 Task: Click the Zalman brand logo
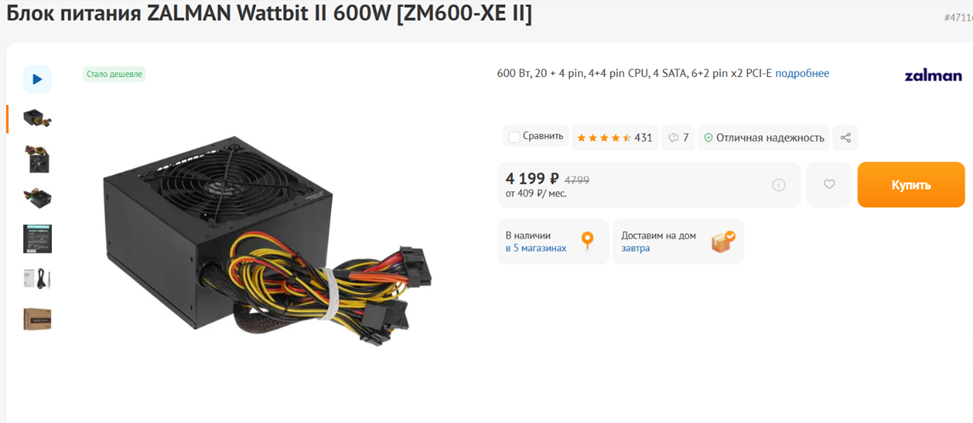point(933,76)
